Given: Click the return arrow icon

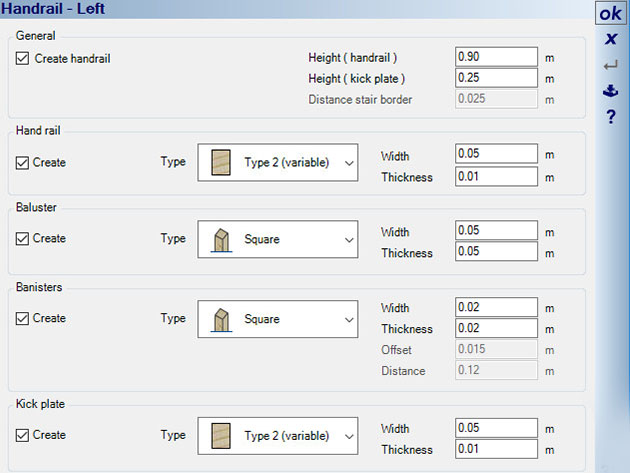Looking at the screenshot, I should point(610,66).
